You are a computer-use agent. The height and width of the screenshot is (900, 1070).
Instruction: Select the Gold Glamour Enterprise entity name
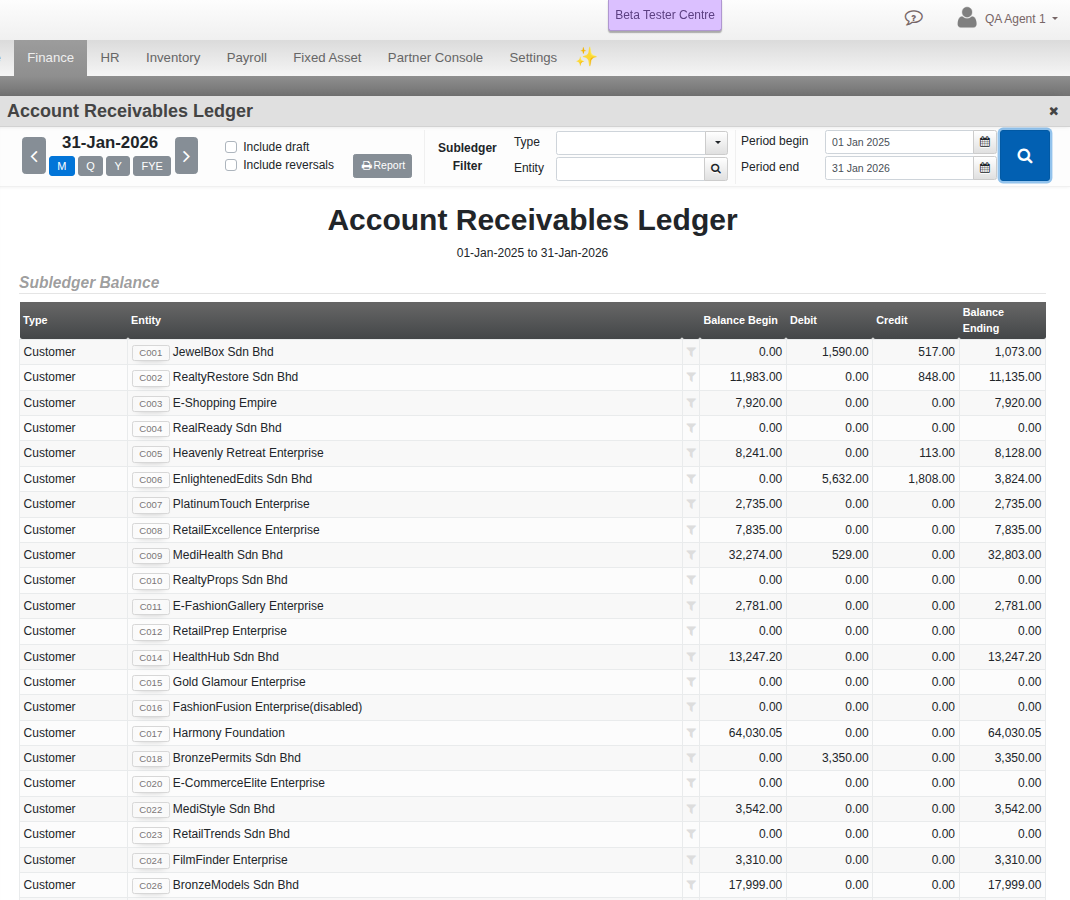coord(239,682)
